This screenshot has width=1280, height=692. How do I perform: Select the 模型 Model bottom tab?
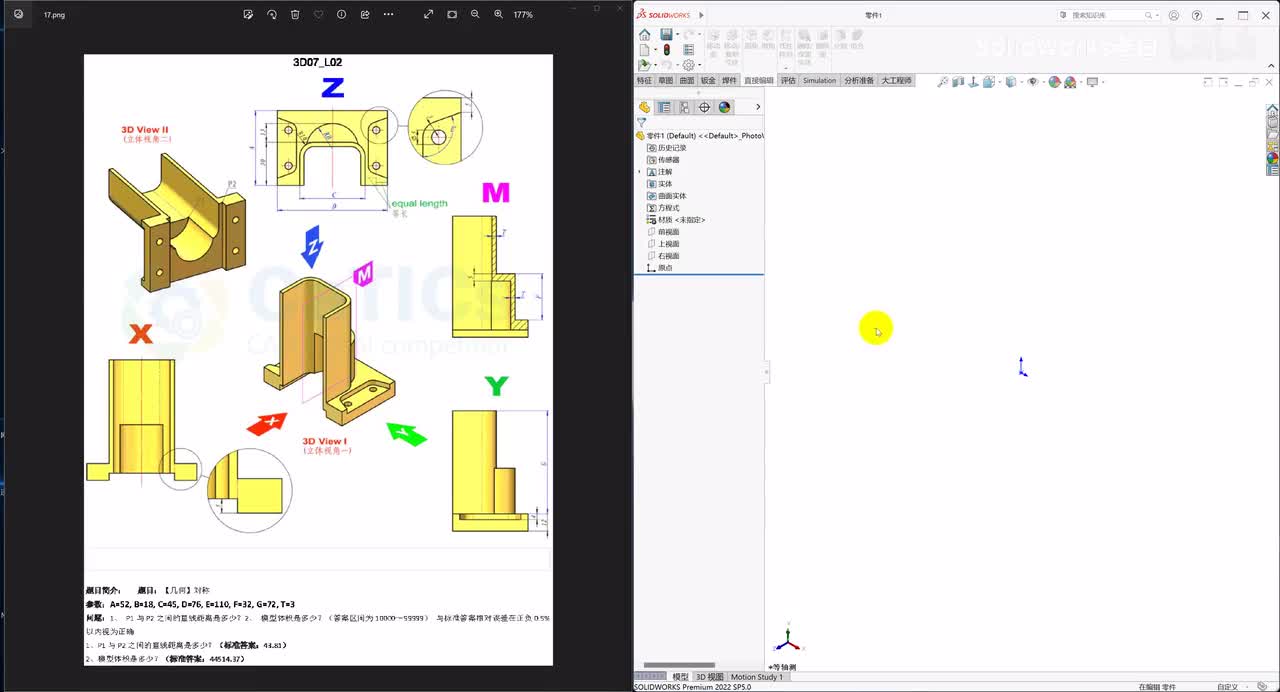680,677
